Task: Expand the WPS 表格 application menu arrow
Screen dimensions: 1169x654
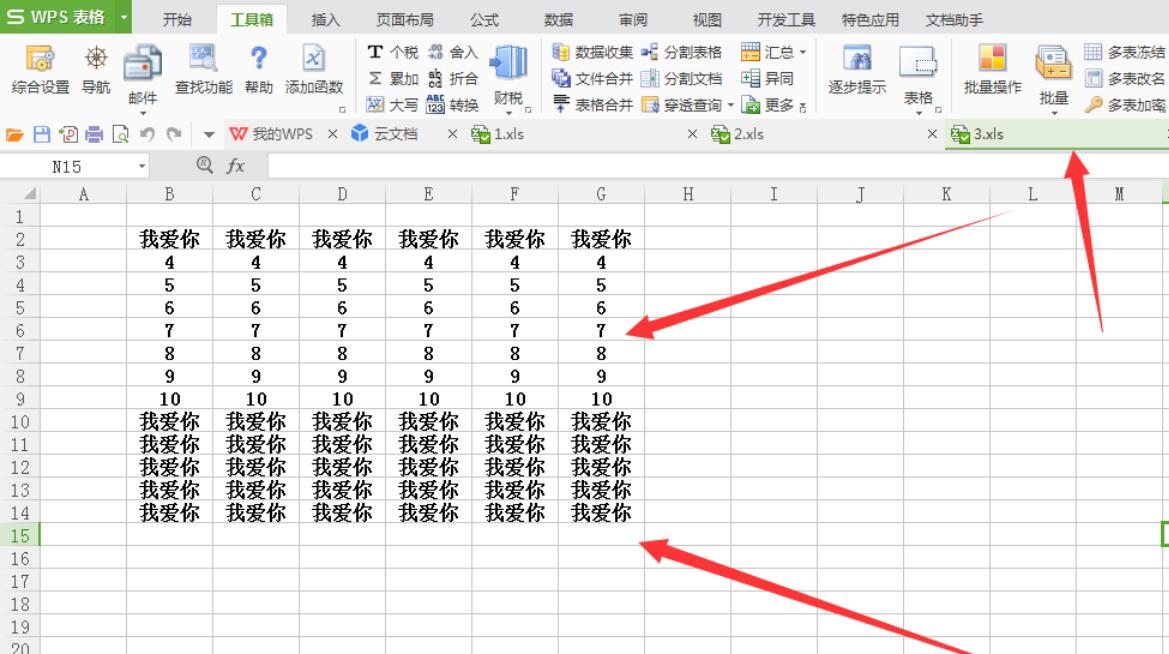Action: 123,16
